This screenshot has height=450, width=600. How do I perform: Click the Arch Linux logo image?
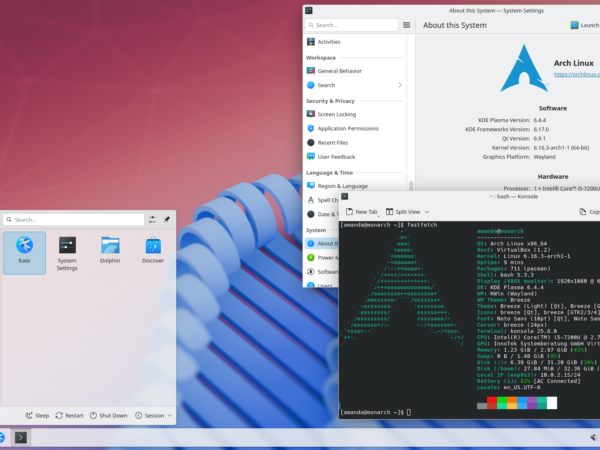(524, 68)
